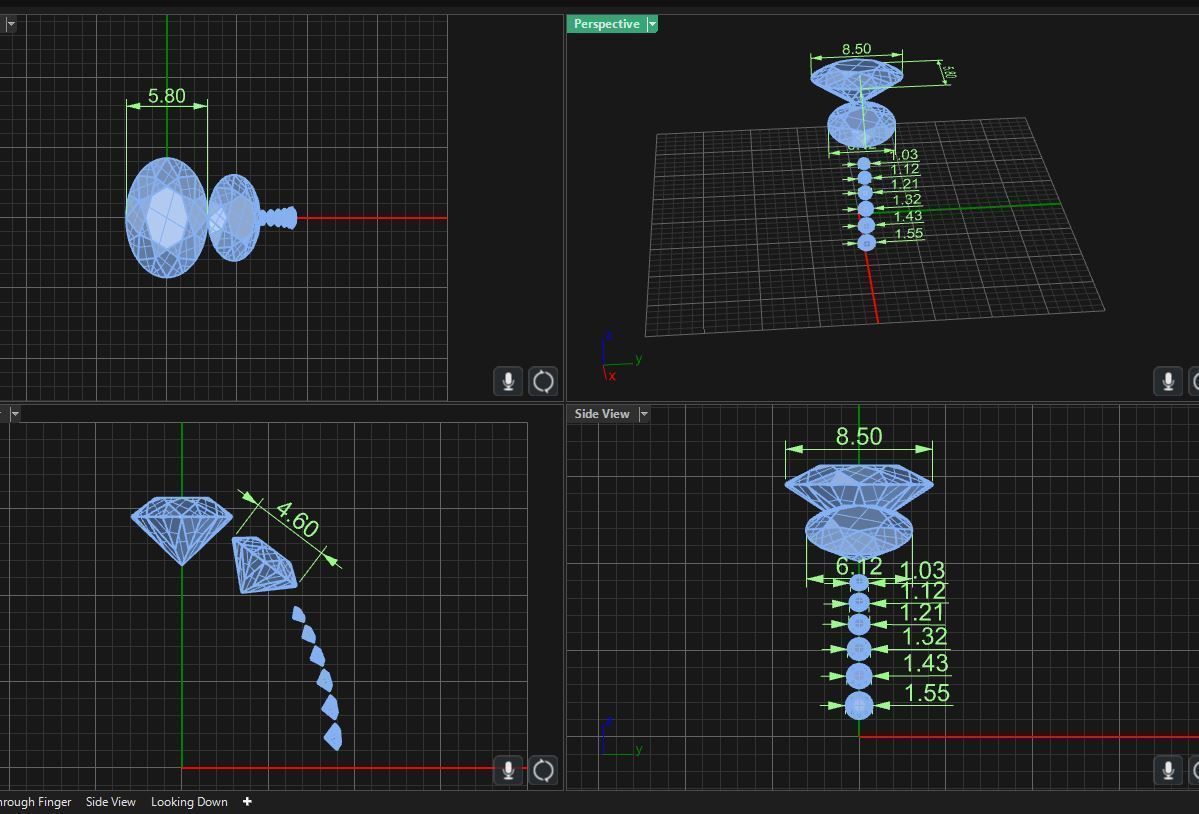Viewport: 1199px width, 814px height.
Task: Select the 1.43 dimension in Side View
Action: coord(926,663)
